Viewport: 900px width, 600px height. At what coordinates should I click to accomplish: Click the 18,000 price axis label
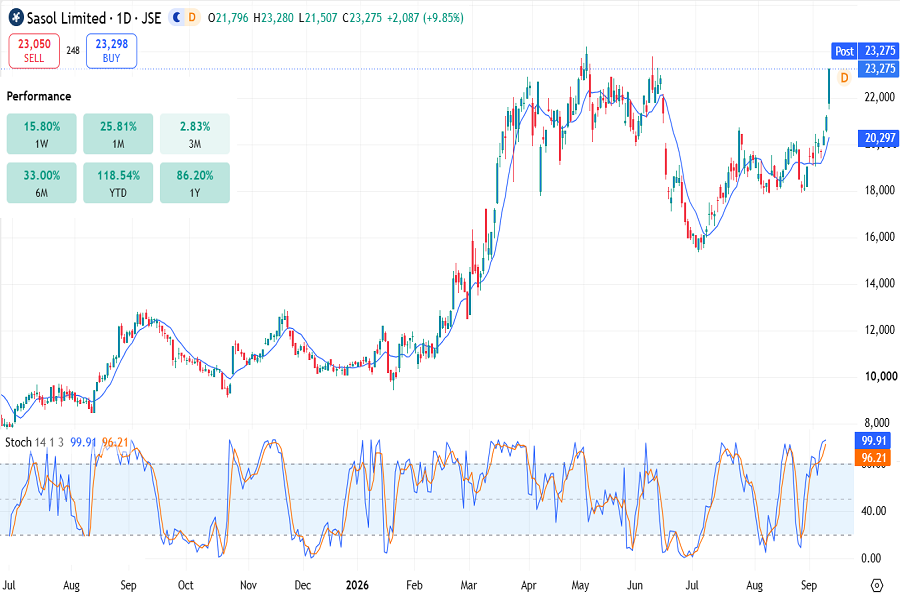pyautogui.click(x=879, y=190)
